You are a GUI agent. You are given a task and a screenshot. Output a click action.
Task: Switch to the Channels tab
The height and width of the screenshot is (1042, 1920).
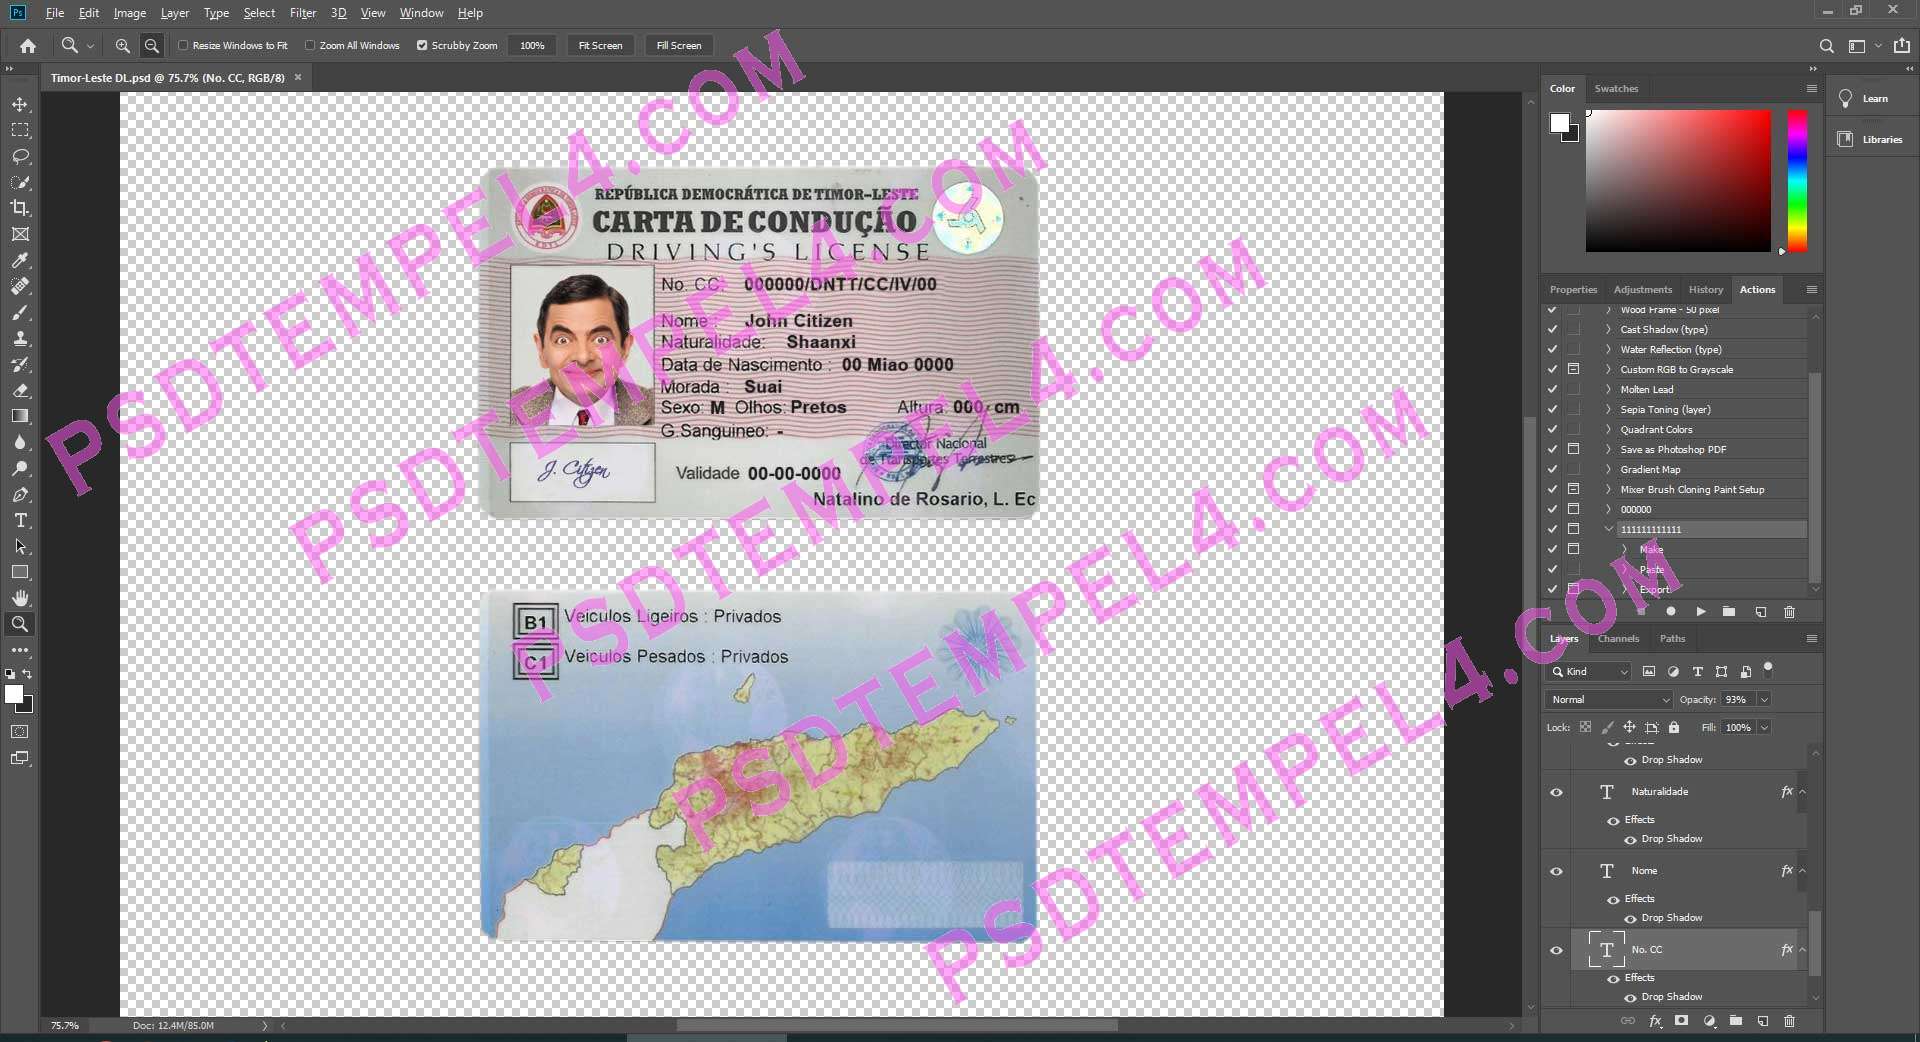tap(1618, 639)
